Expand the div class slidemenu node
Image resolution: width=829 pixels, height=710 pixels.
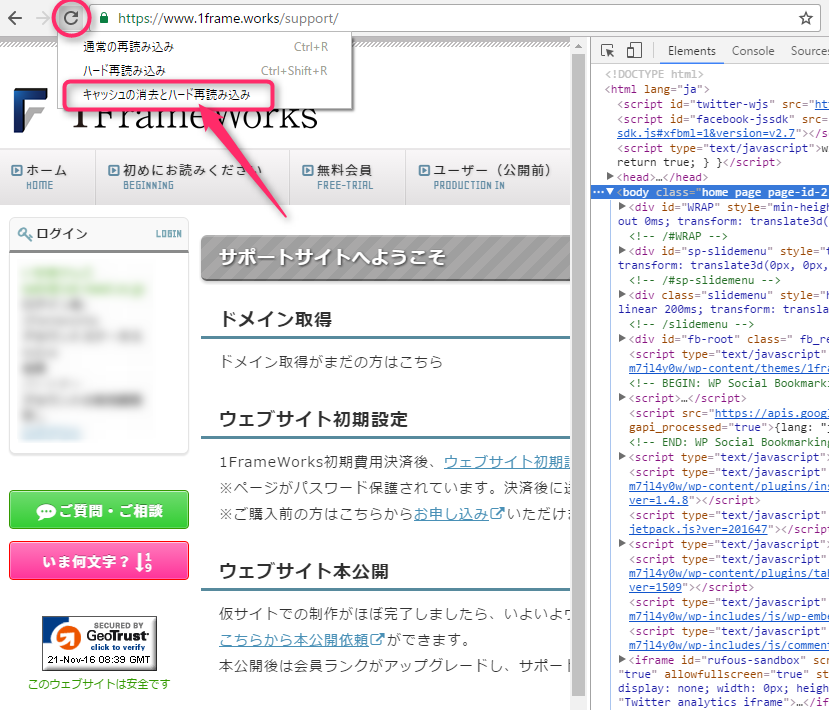(622, 294)
